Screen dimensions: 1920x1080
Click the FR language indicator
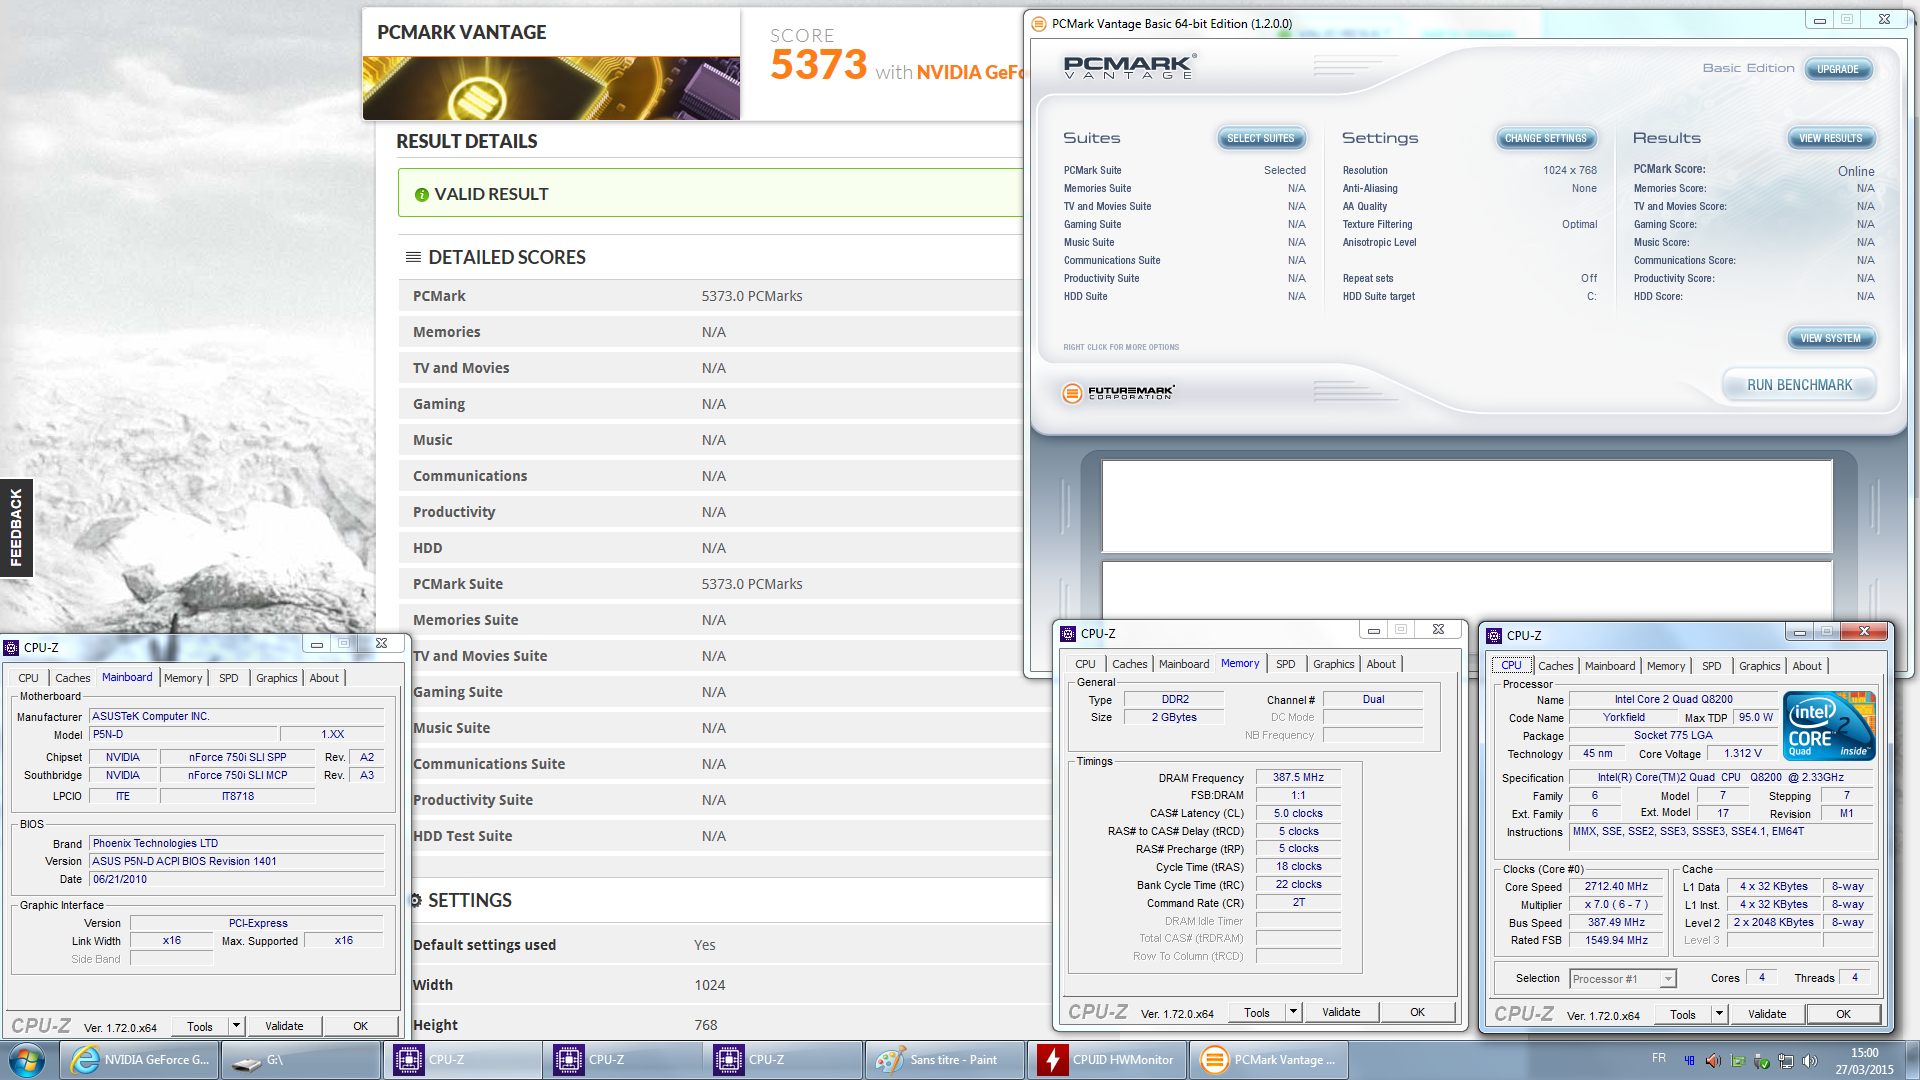tap(1659, 1058)
